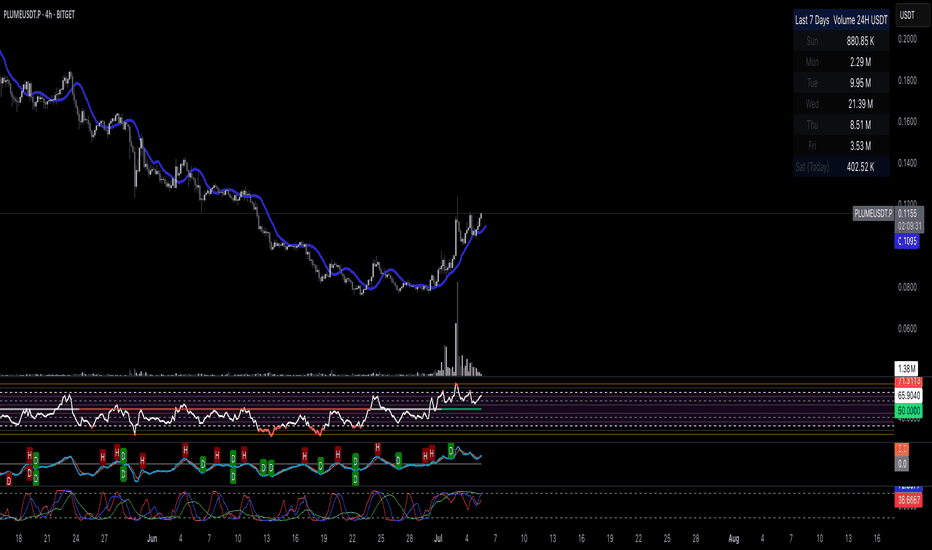
Task: Click the Volume 24H USDT column header
Action: point(860,20)
